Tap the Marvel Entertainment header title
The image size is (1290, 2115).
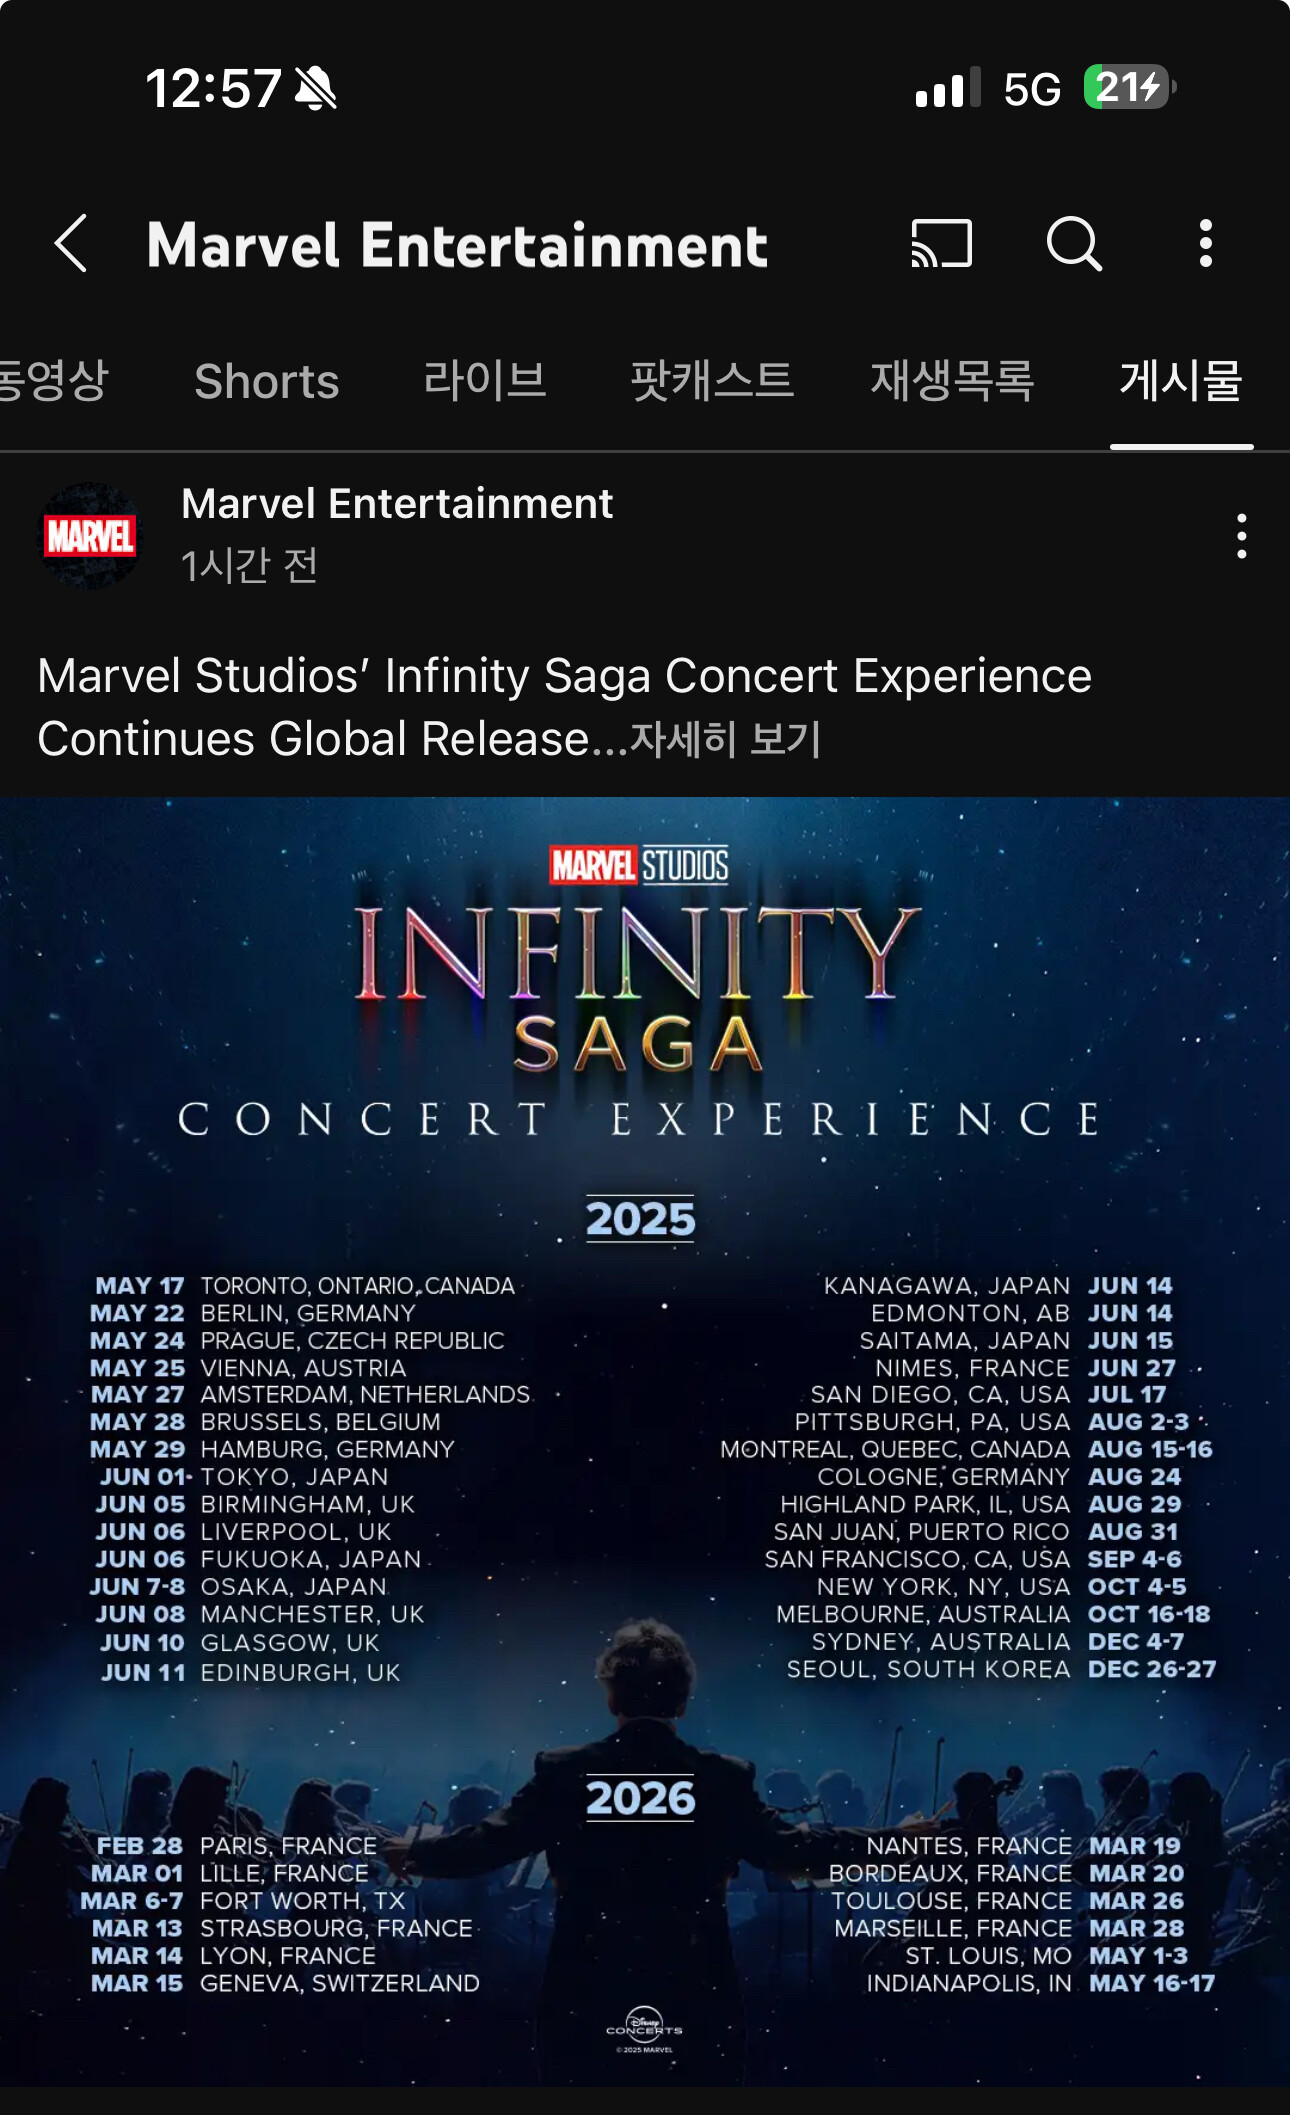(x=457, y=245)
